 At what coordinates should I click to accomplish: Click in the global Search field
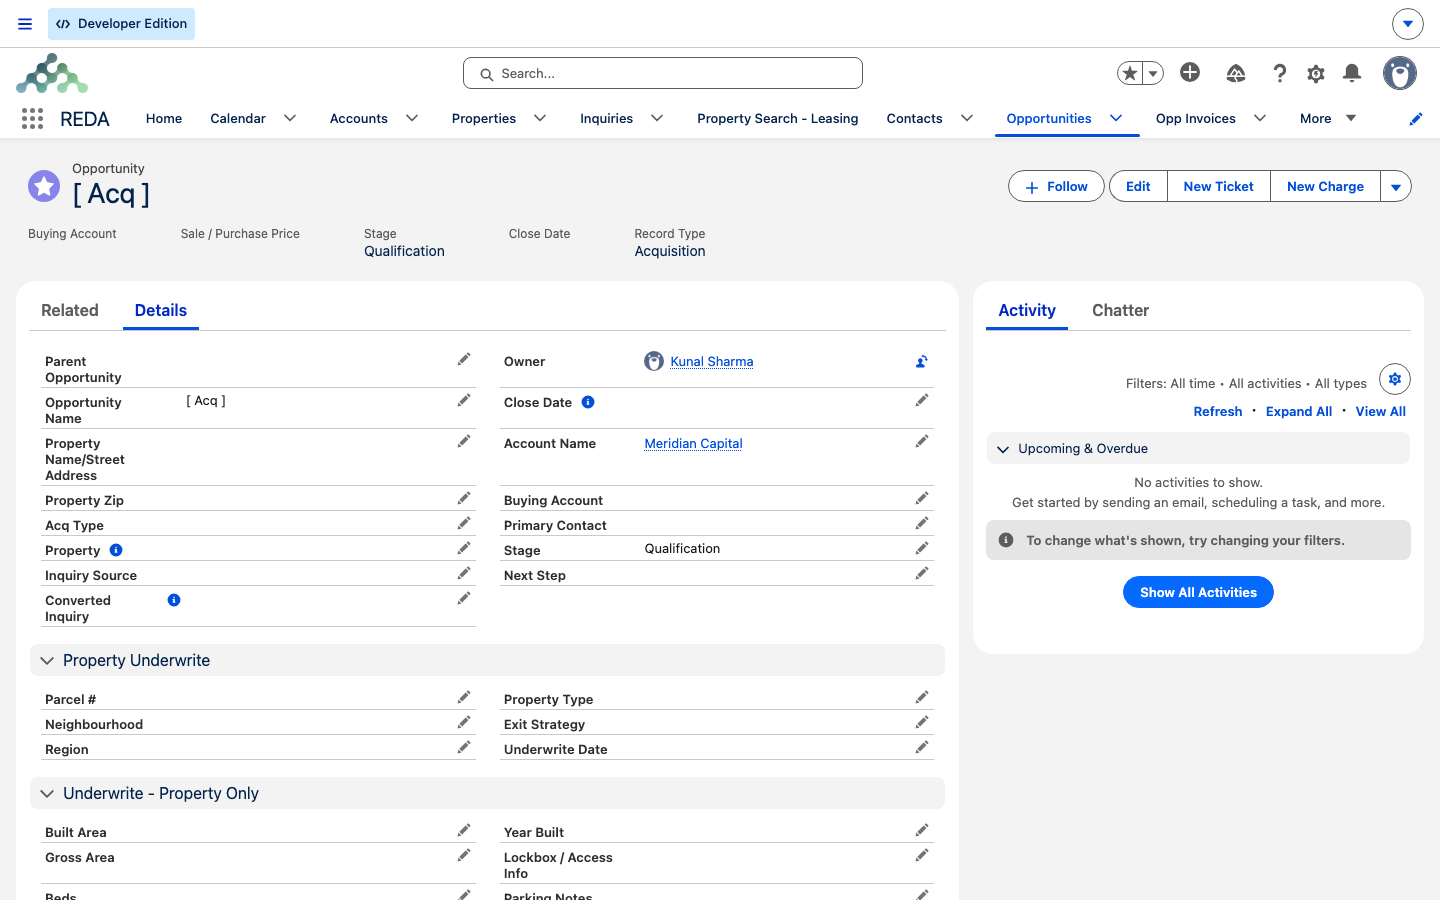[x=663, y=73]
